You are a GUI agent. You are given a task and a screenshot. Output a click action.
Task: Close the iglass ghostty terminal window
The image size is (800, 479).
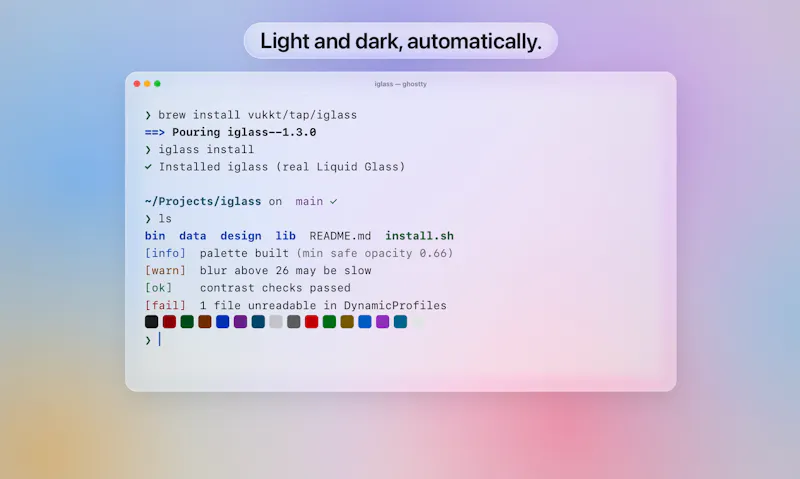point(137,84)
